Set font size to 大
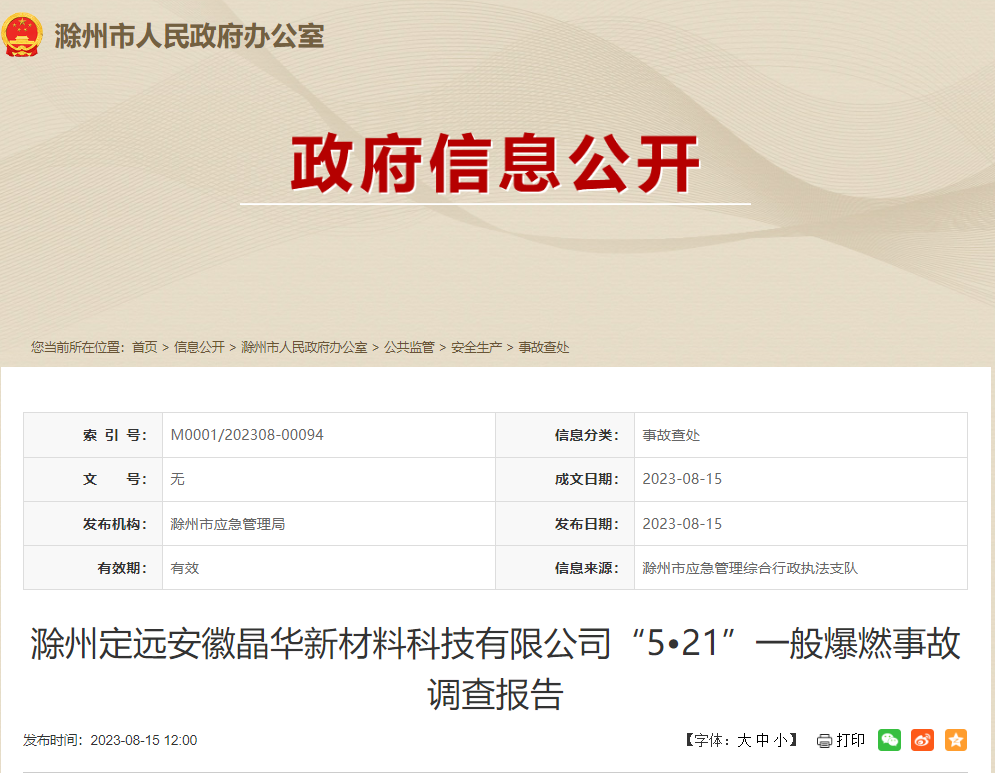The height and width of the screenshot is (773, 995). (x=744, y=741)
